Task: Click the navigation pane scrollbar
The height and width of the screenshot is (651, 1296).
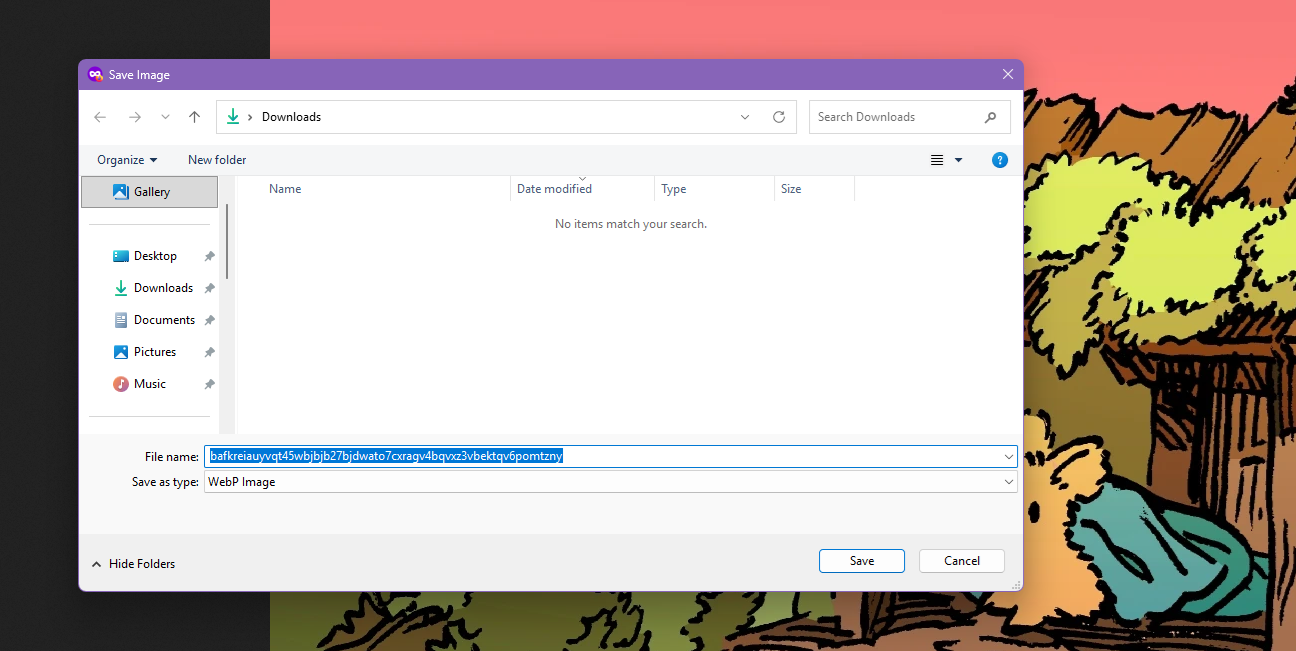Action: pyautogui.click(x=228, y=241)
